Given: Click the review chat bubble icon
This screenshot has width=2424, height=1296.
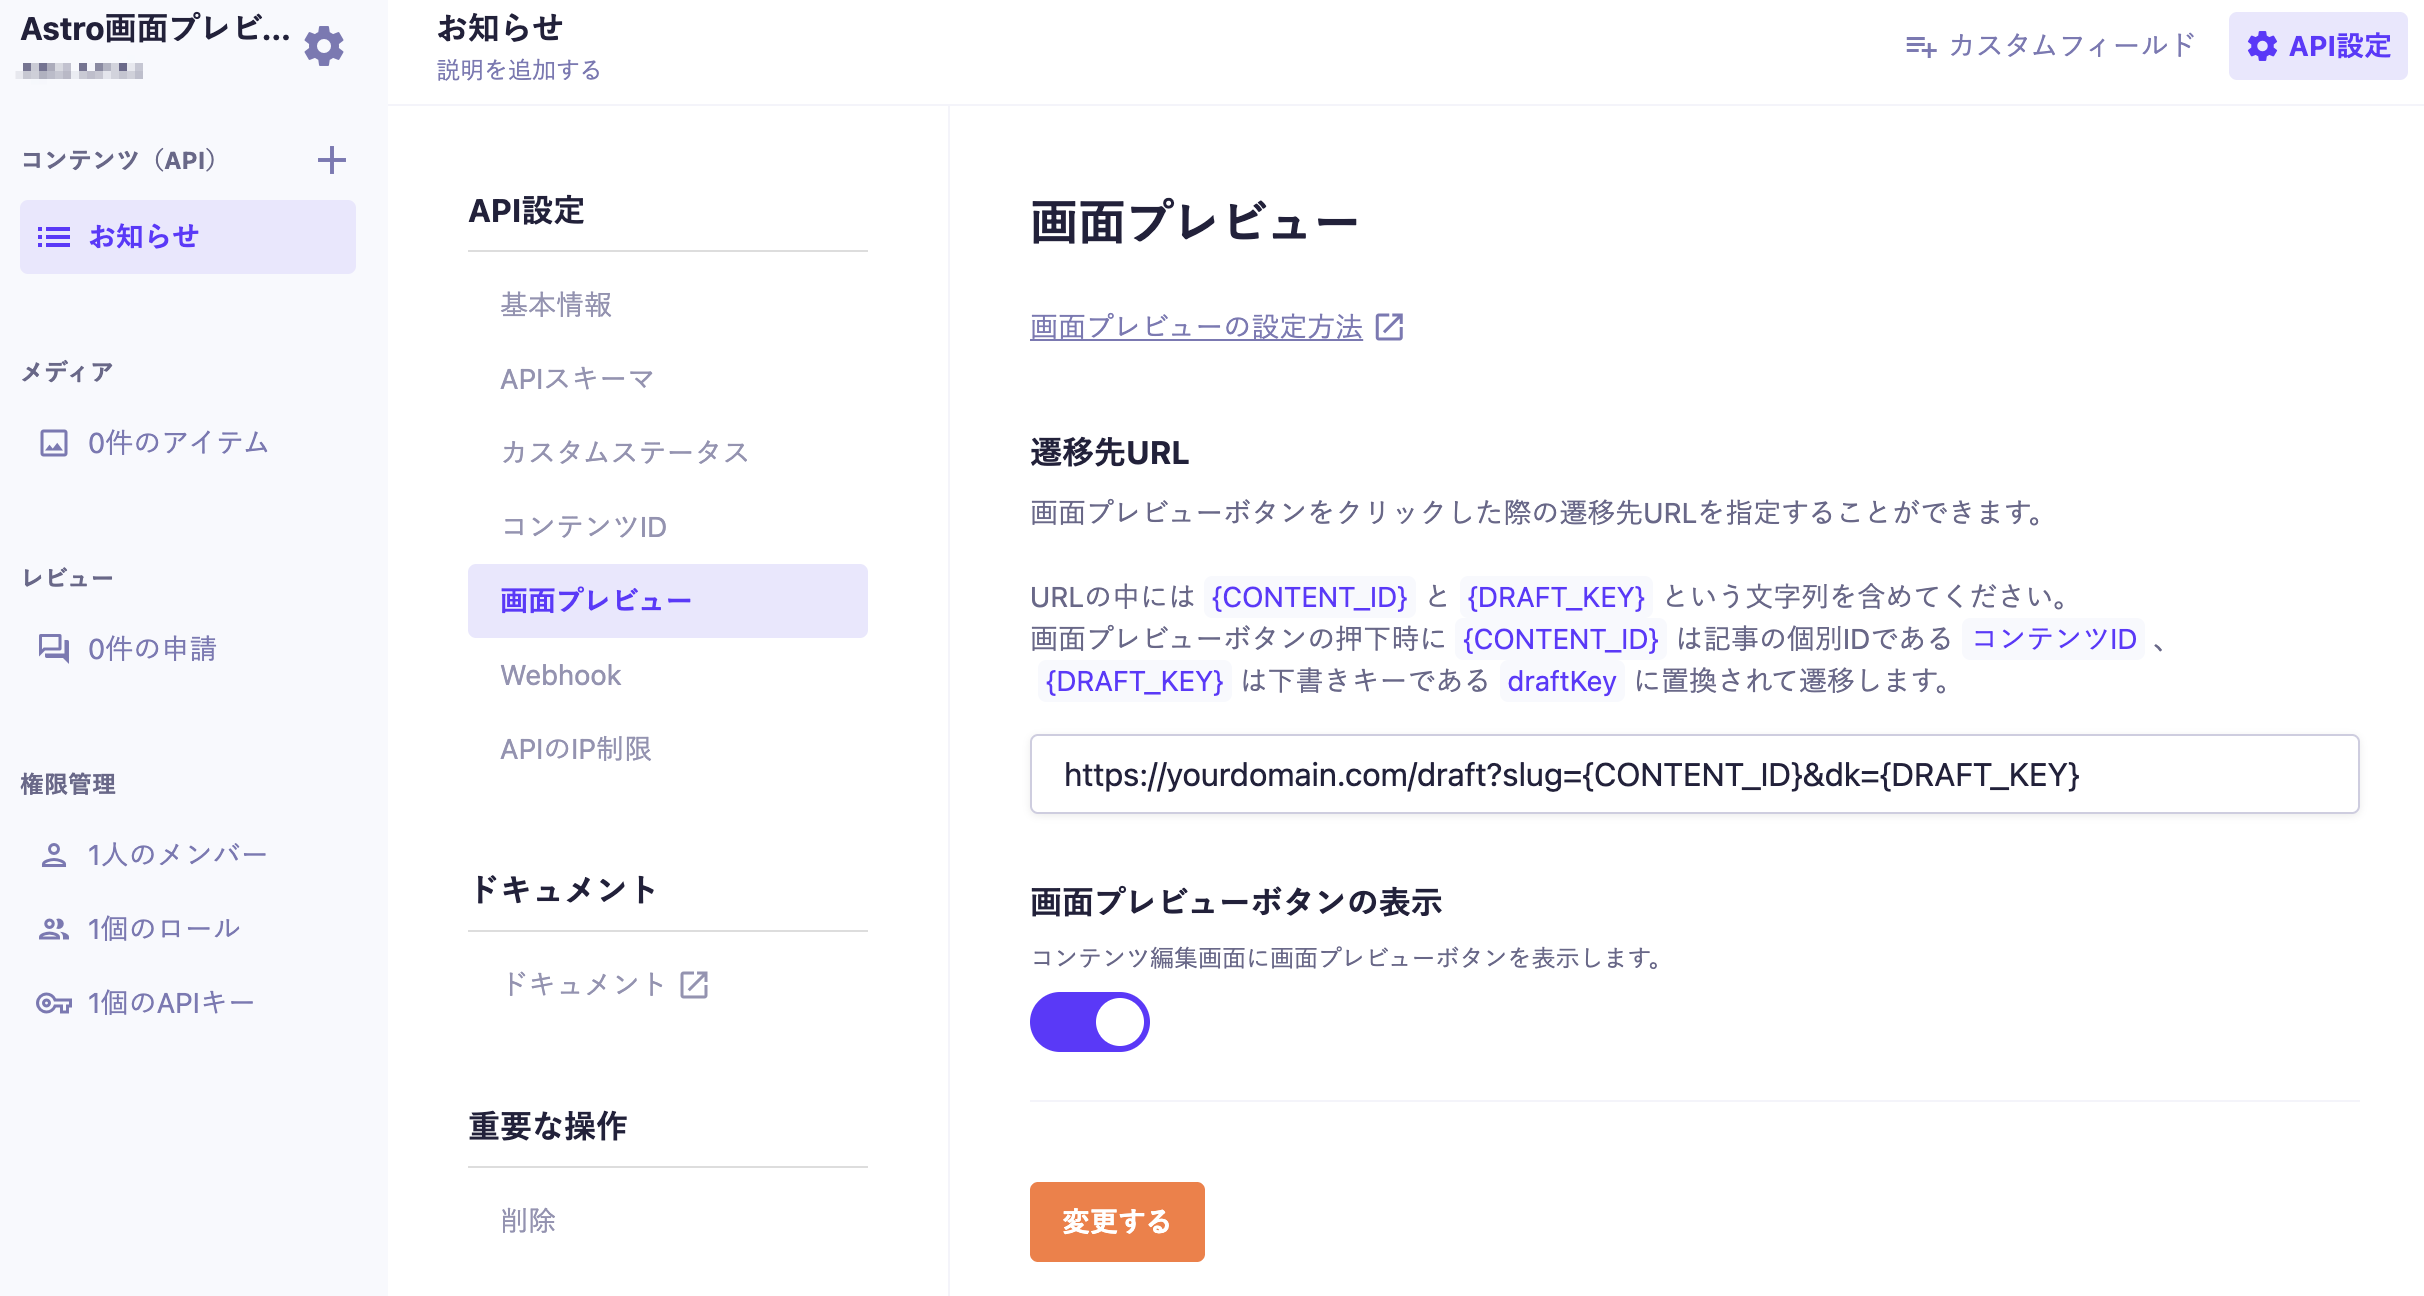Looking at the screenshot, I should [x=54, y=648].
